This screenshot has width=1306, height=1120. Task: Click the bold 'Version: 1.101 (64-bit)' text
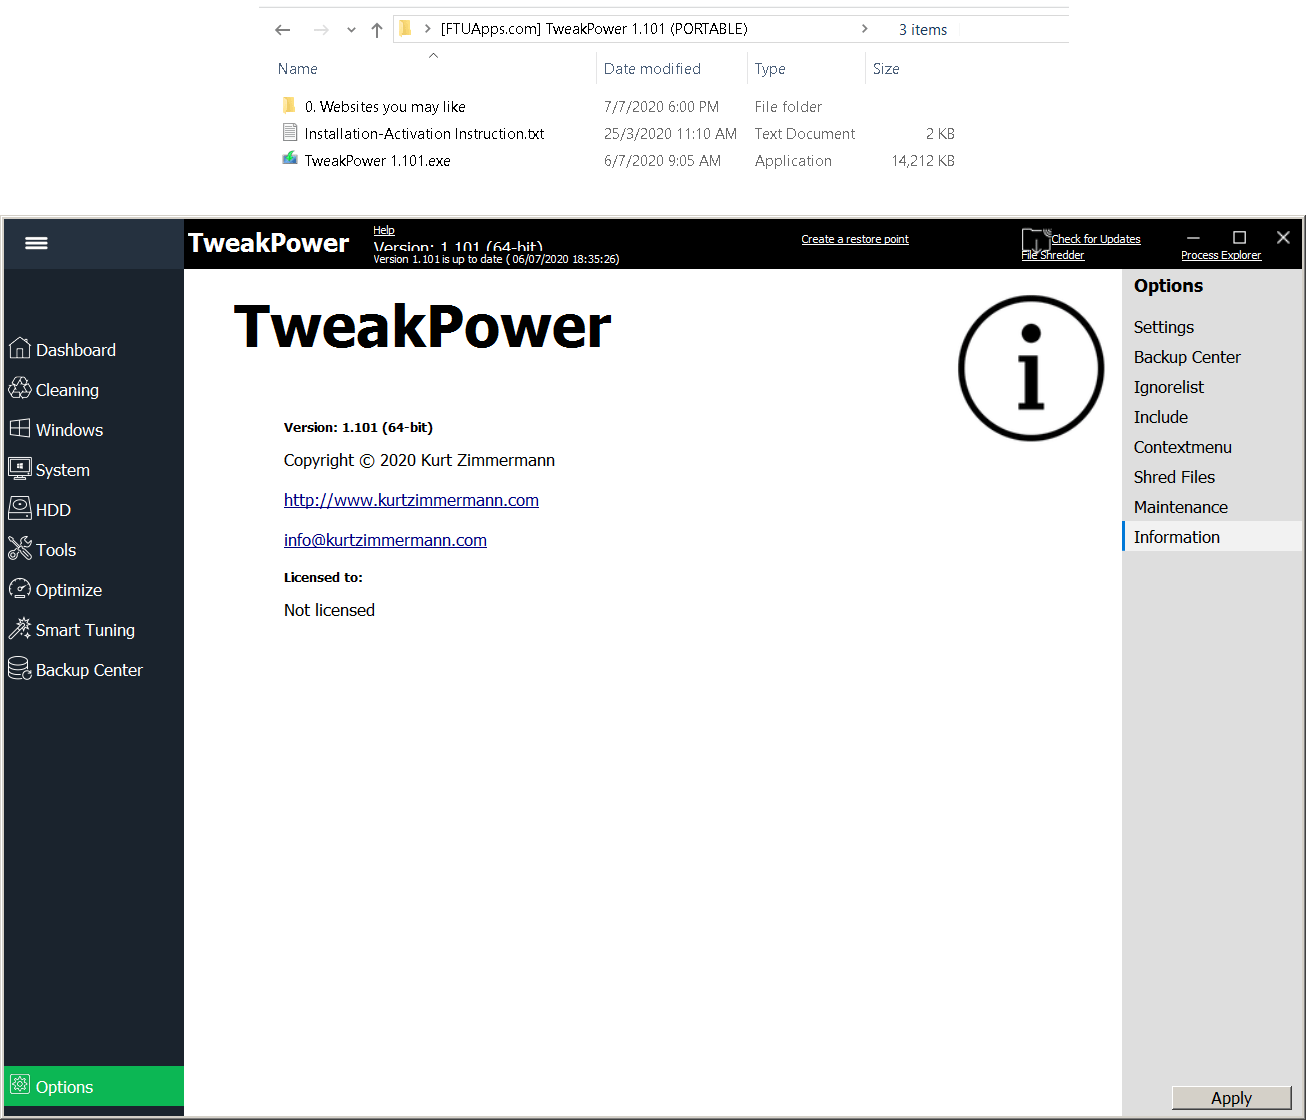358,427
